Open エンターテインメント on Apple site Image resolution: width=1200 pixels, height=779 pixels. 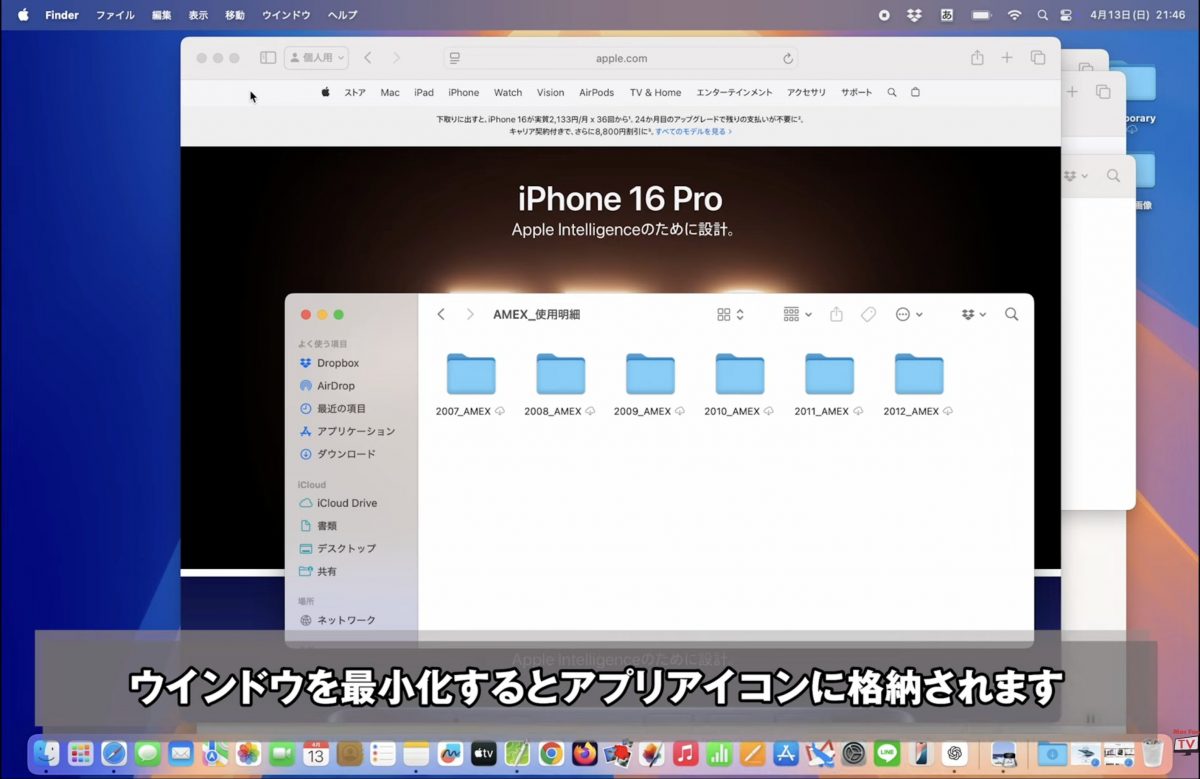(x=734, y=92)
